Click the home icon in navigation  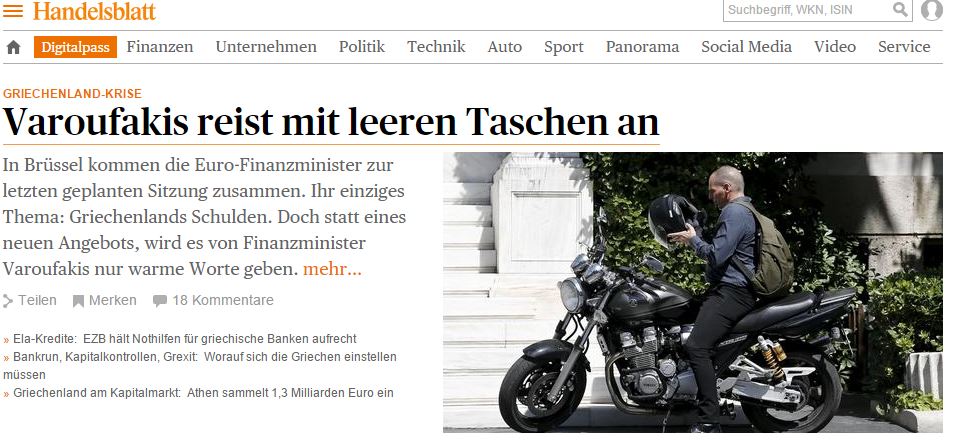point(13,47)
